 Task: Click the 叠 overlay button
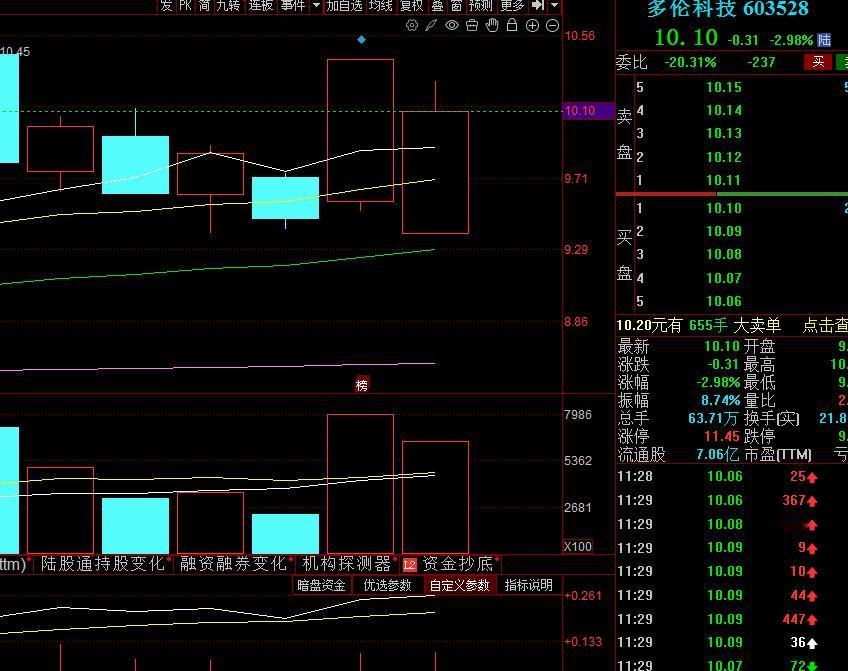point(437,6)
